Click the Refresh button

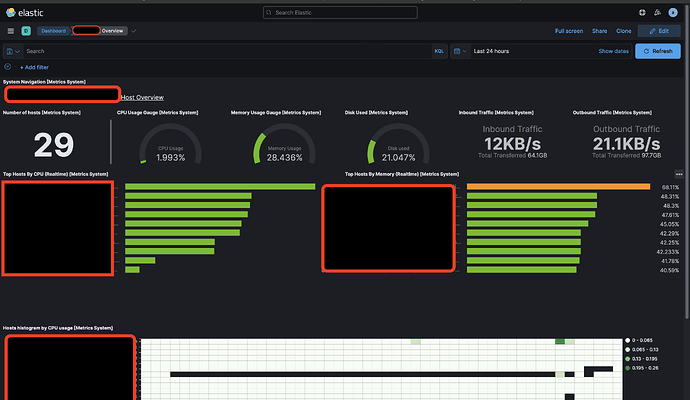coord(658,51)
